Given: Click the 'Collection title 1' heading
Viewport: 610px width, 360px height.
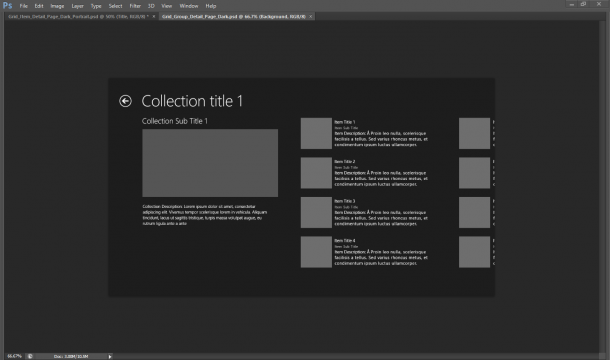Looking at the screenshot, I should [x=192, y=101].
